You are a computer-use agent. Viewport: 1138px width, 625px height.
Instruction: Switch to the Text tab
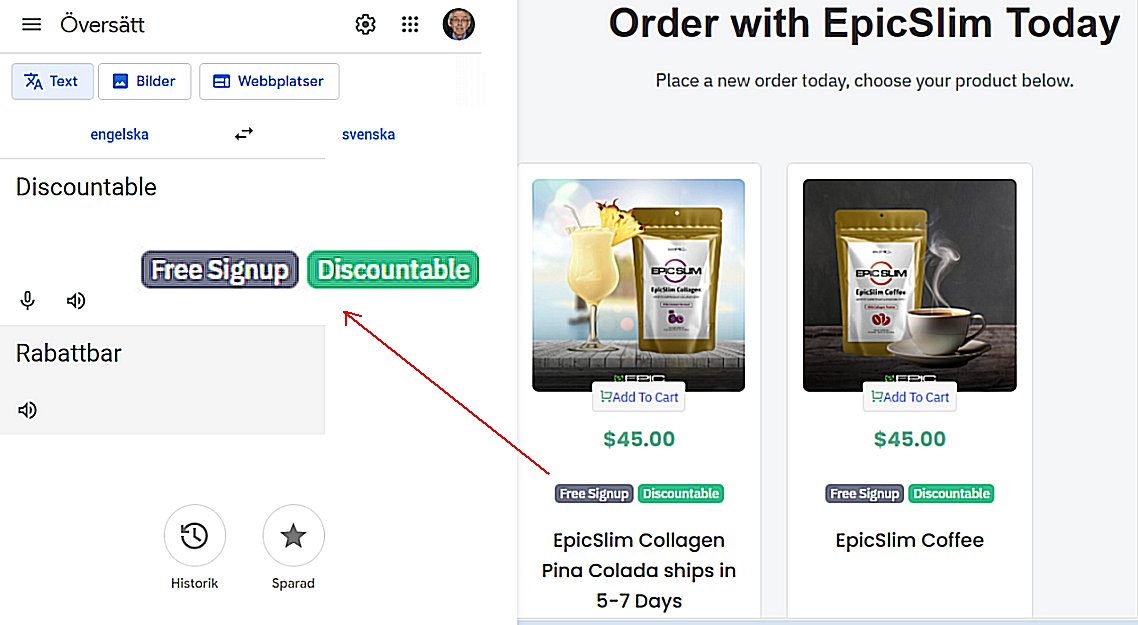tap(52, 81)
